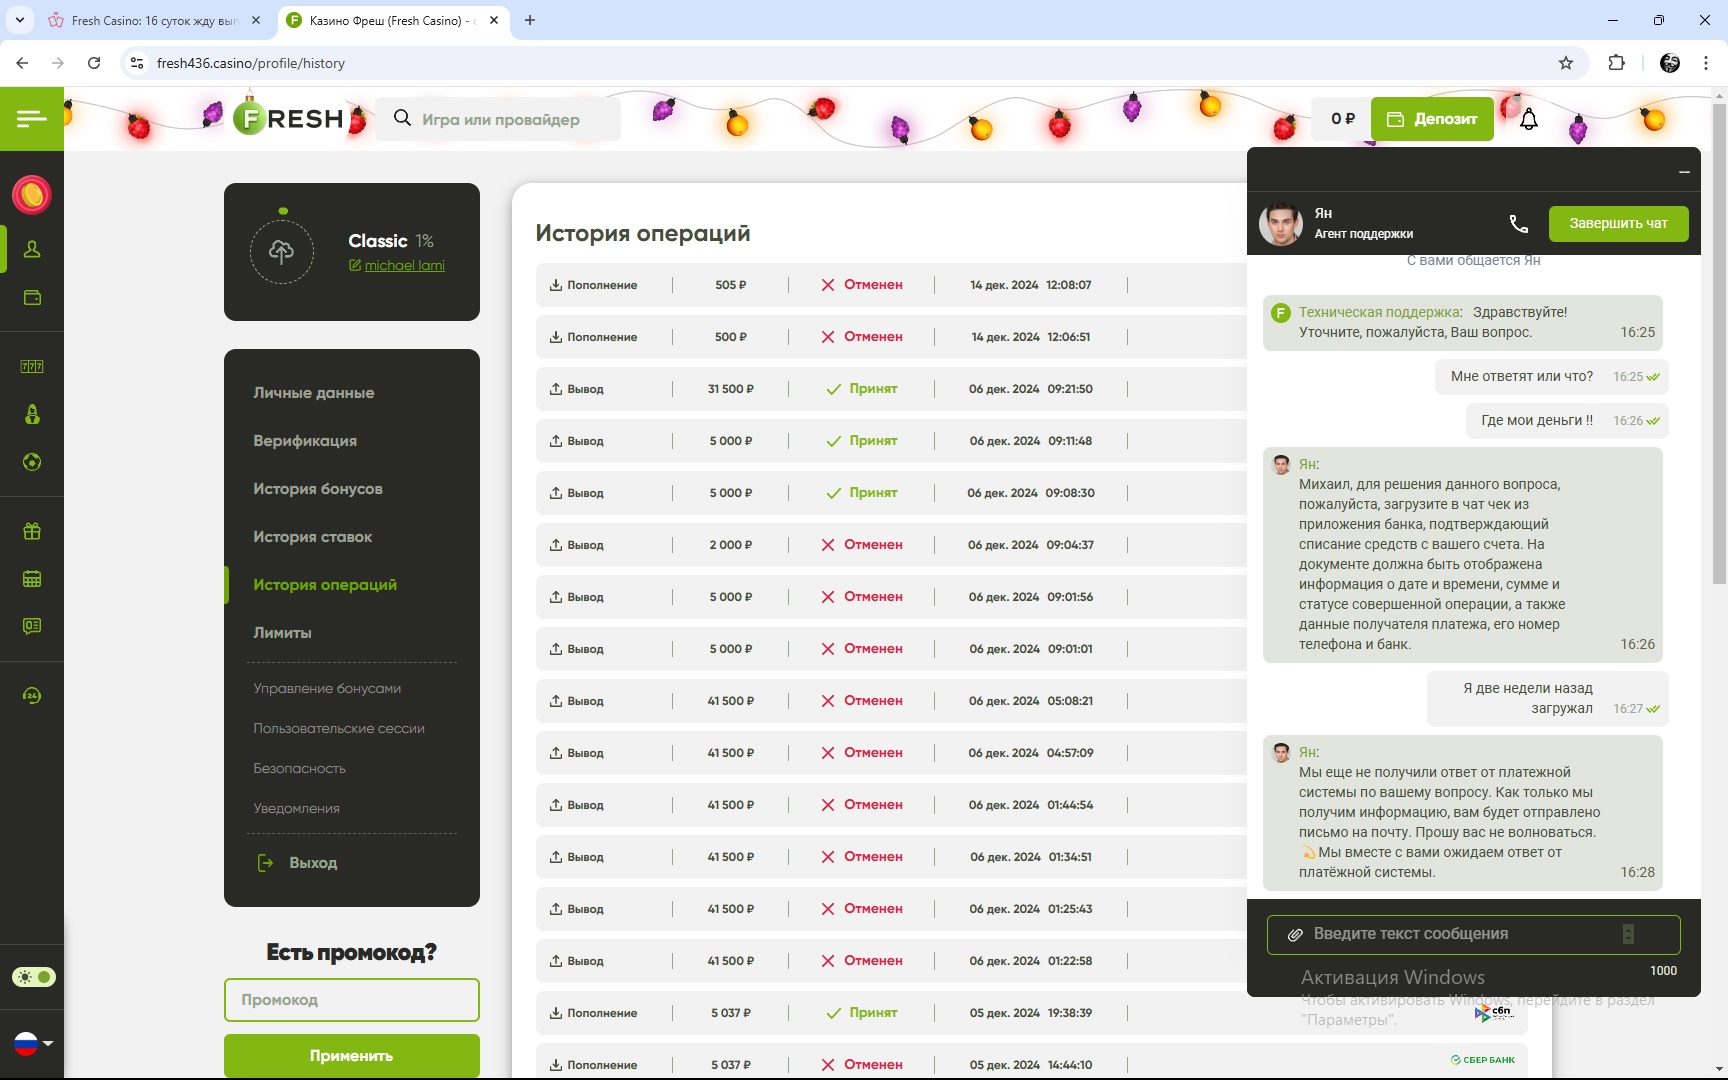Viewport: 1728px width, 1080px height.
Task: Select История операций menu item
Action: tap(325, 585)
